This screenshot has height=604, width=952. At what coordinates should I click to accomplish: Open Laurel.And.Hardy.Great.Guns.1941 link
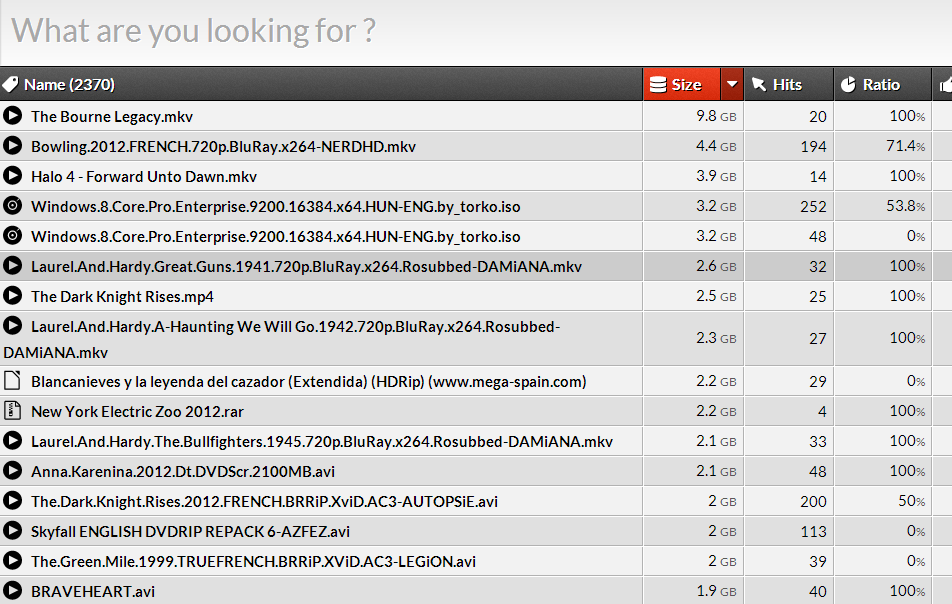(307, 266)
